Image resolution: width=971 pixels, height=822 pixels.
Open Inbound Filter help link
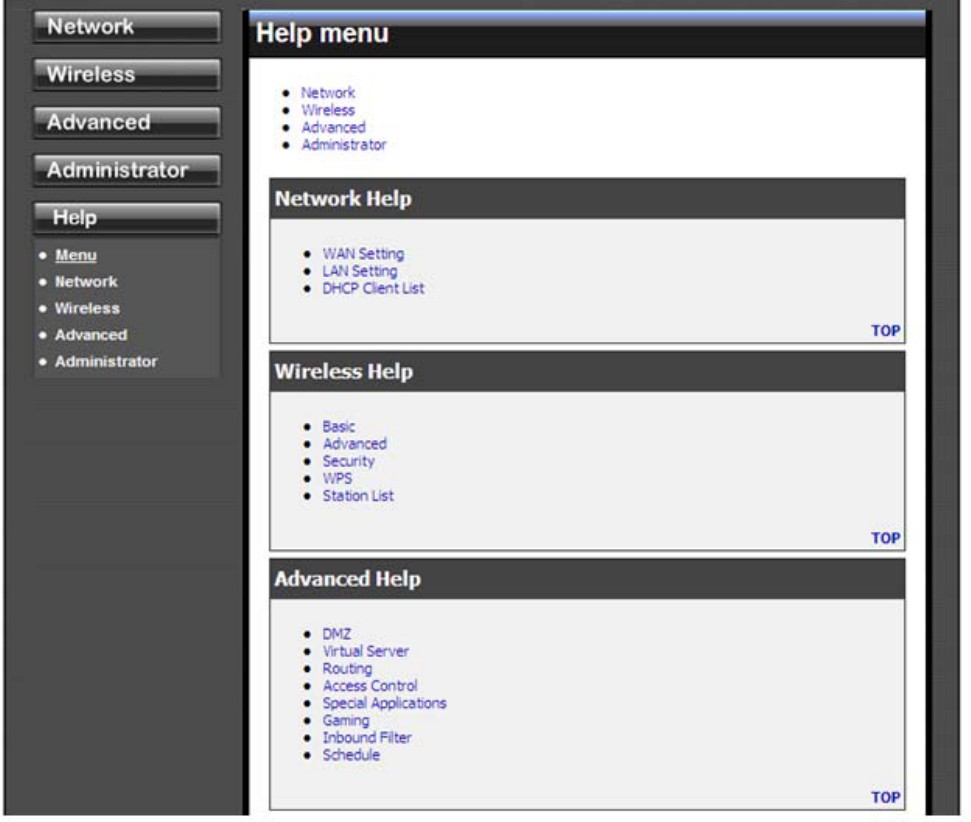367,738
